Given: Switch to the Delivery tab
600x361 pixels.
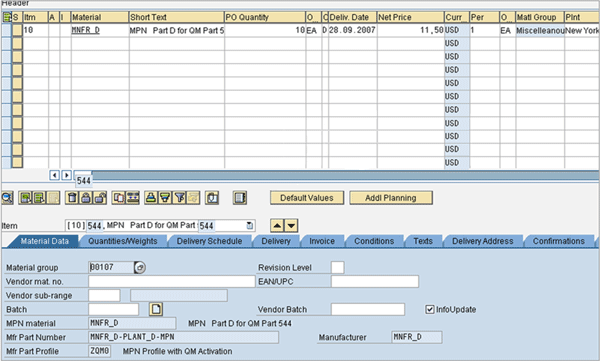Looking at the screenshot, I should click(x=276, y=241).
